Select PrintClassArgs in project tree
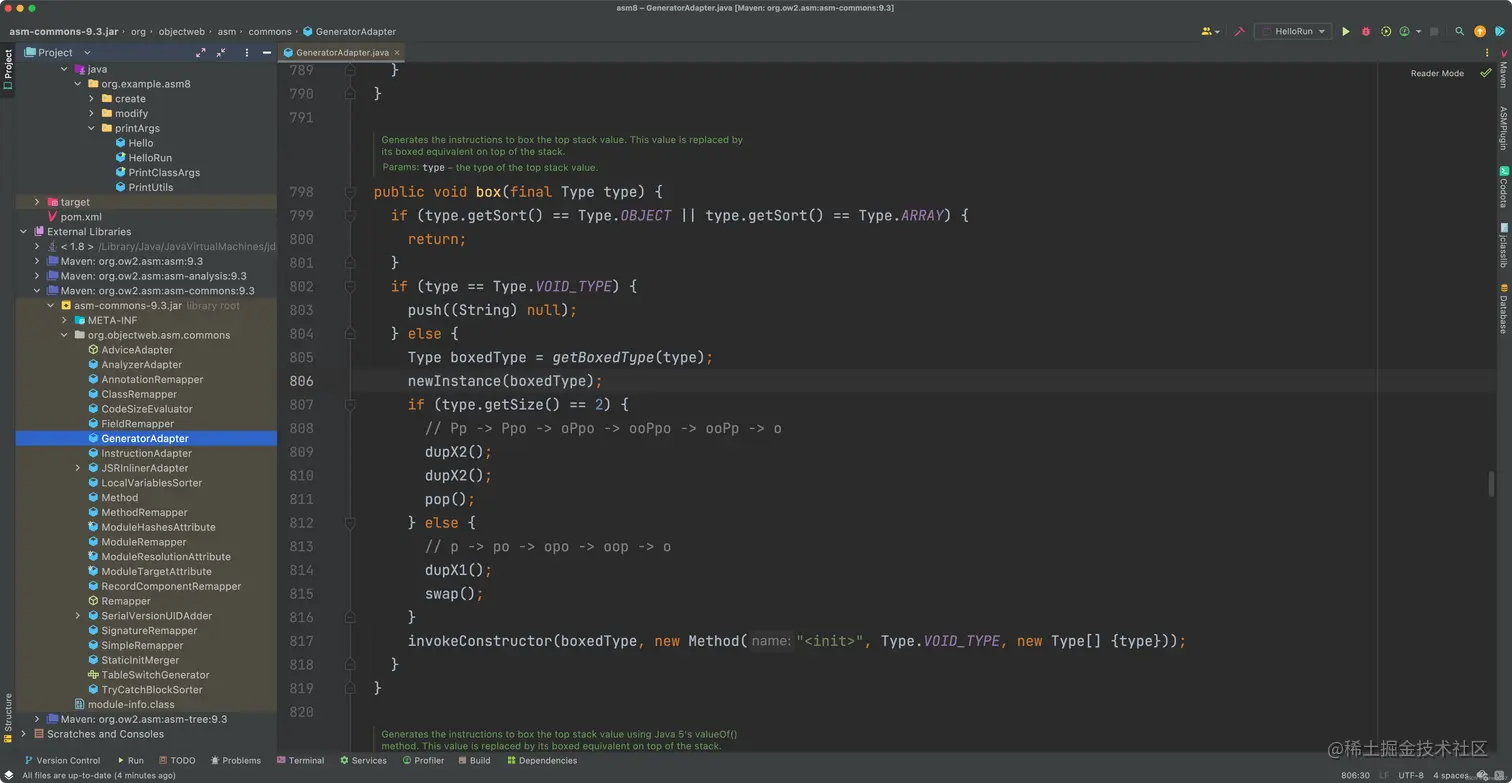 pos(164,172)
